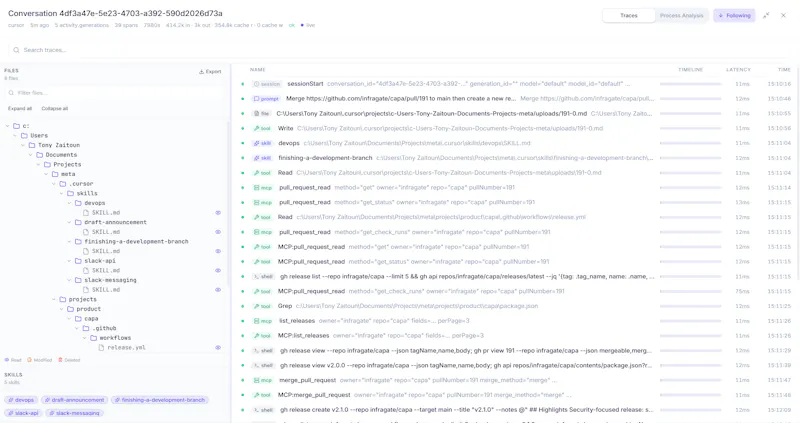Click the file badge on 191-0.md row

262,114
